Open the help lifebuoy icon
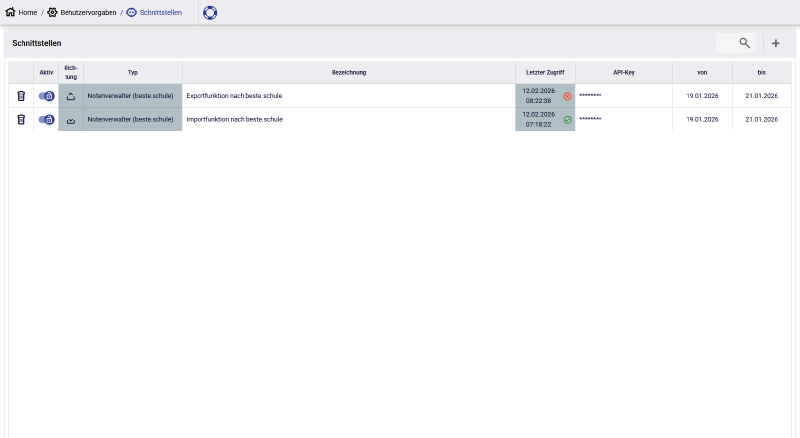The height and width of the screenshot is (438, 800). coord(210,13)
